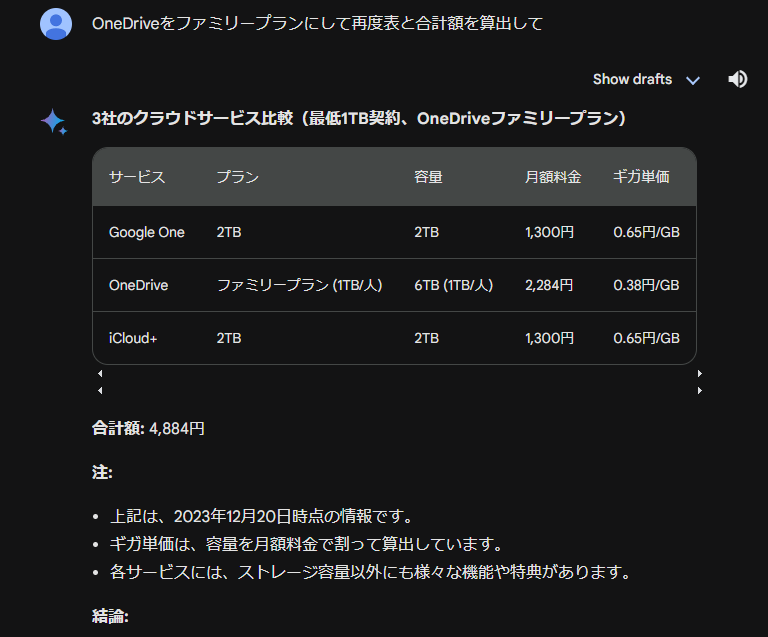The width and height of the screenshot is (768, 637).
Task: Click the 容量 column header
Action: pos(429,177)
